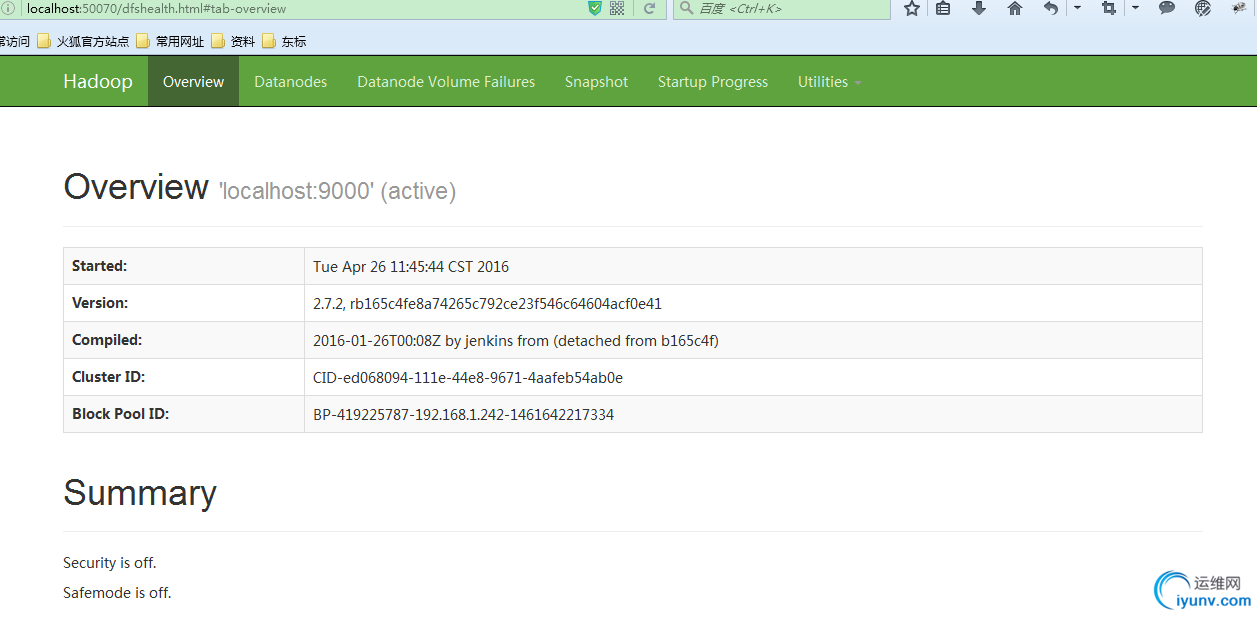Open the 资料 bookmark folder
Screen dimensions: 1257x617
pyautogui.click(x=233, y=42)
